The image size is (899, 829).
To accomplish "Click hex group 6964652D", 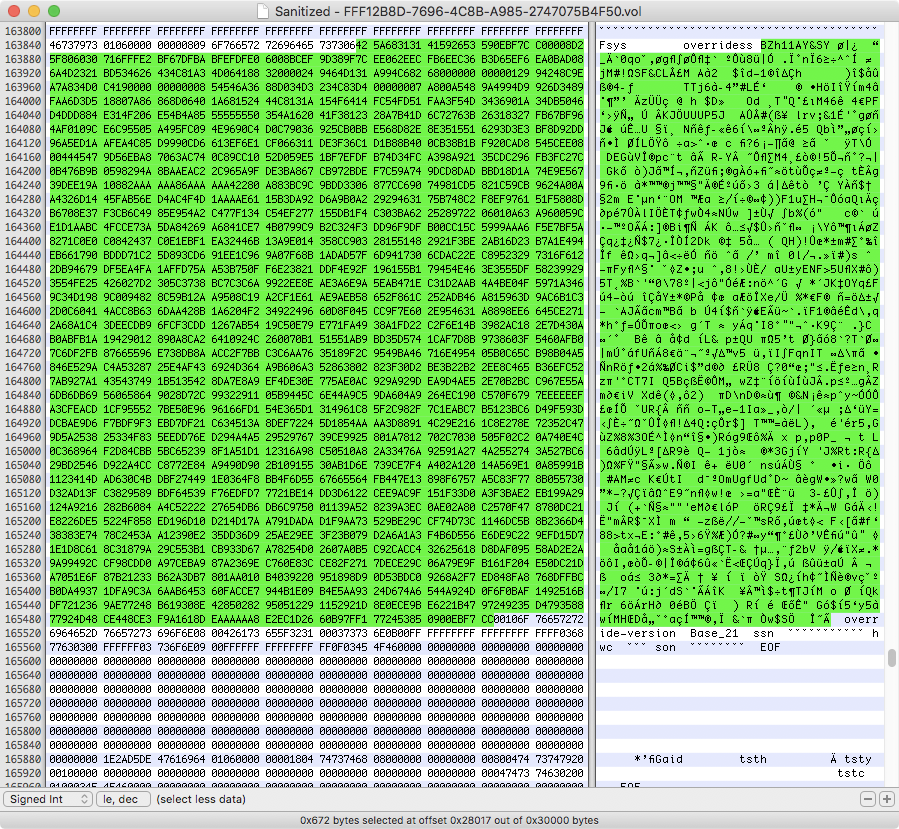I will (73, 633).
